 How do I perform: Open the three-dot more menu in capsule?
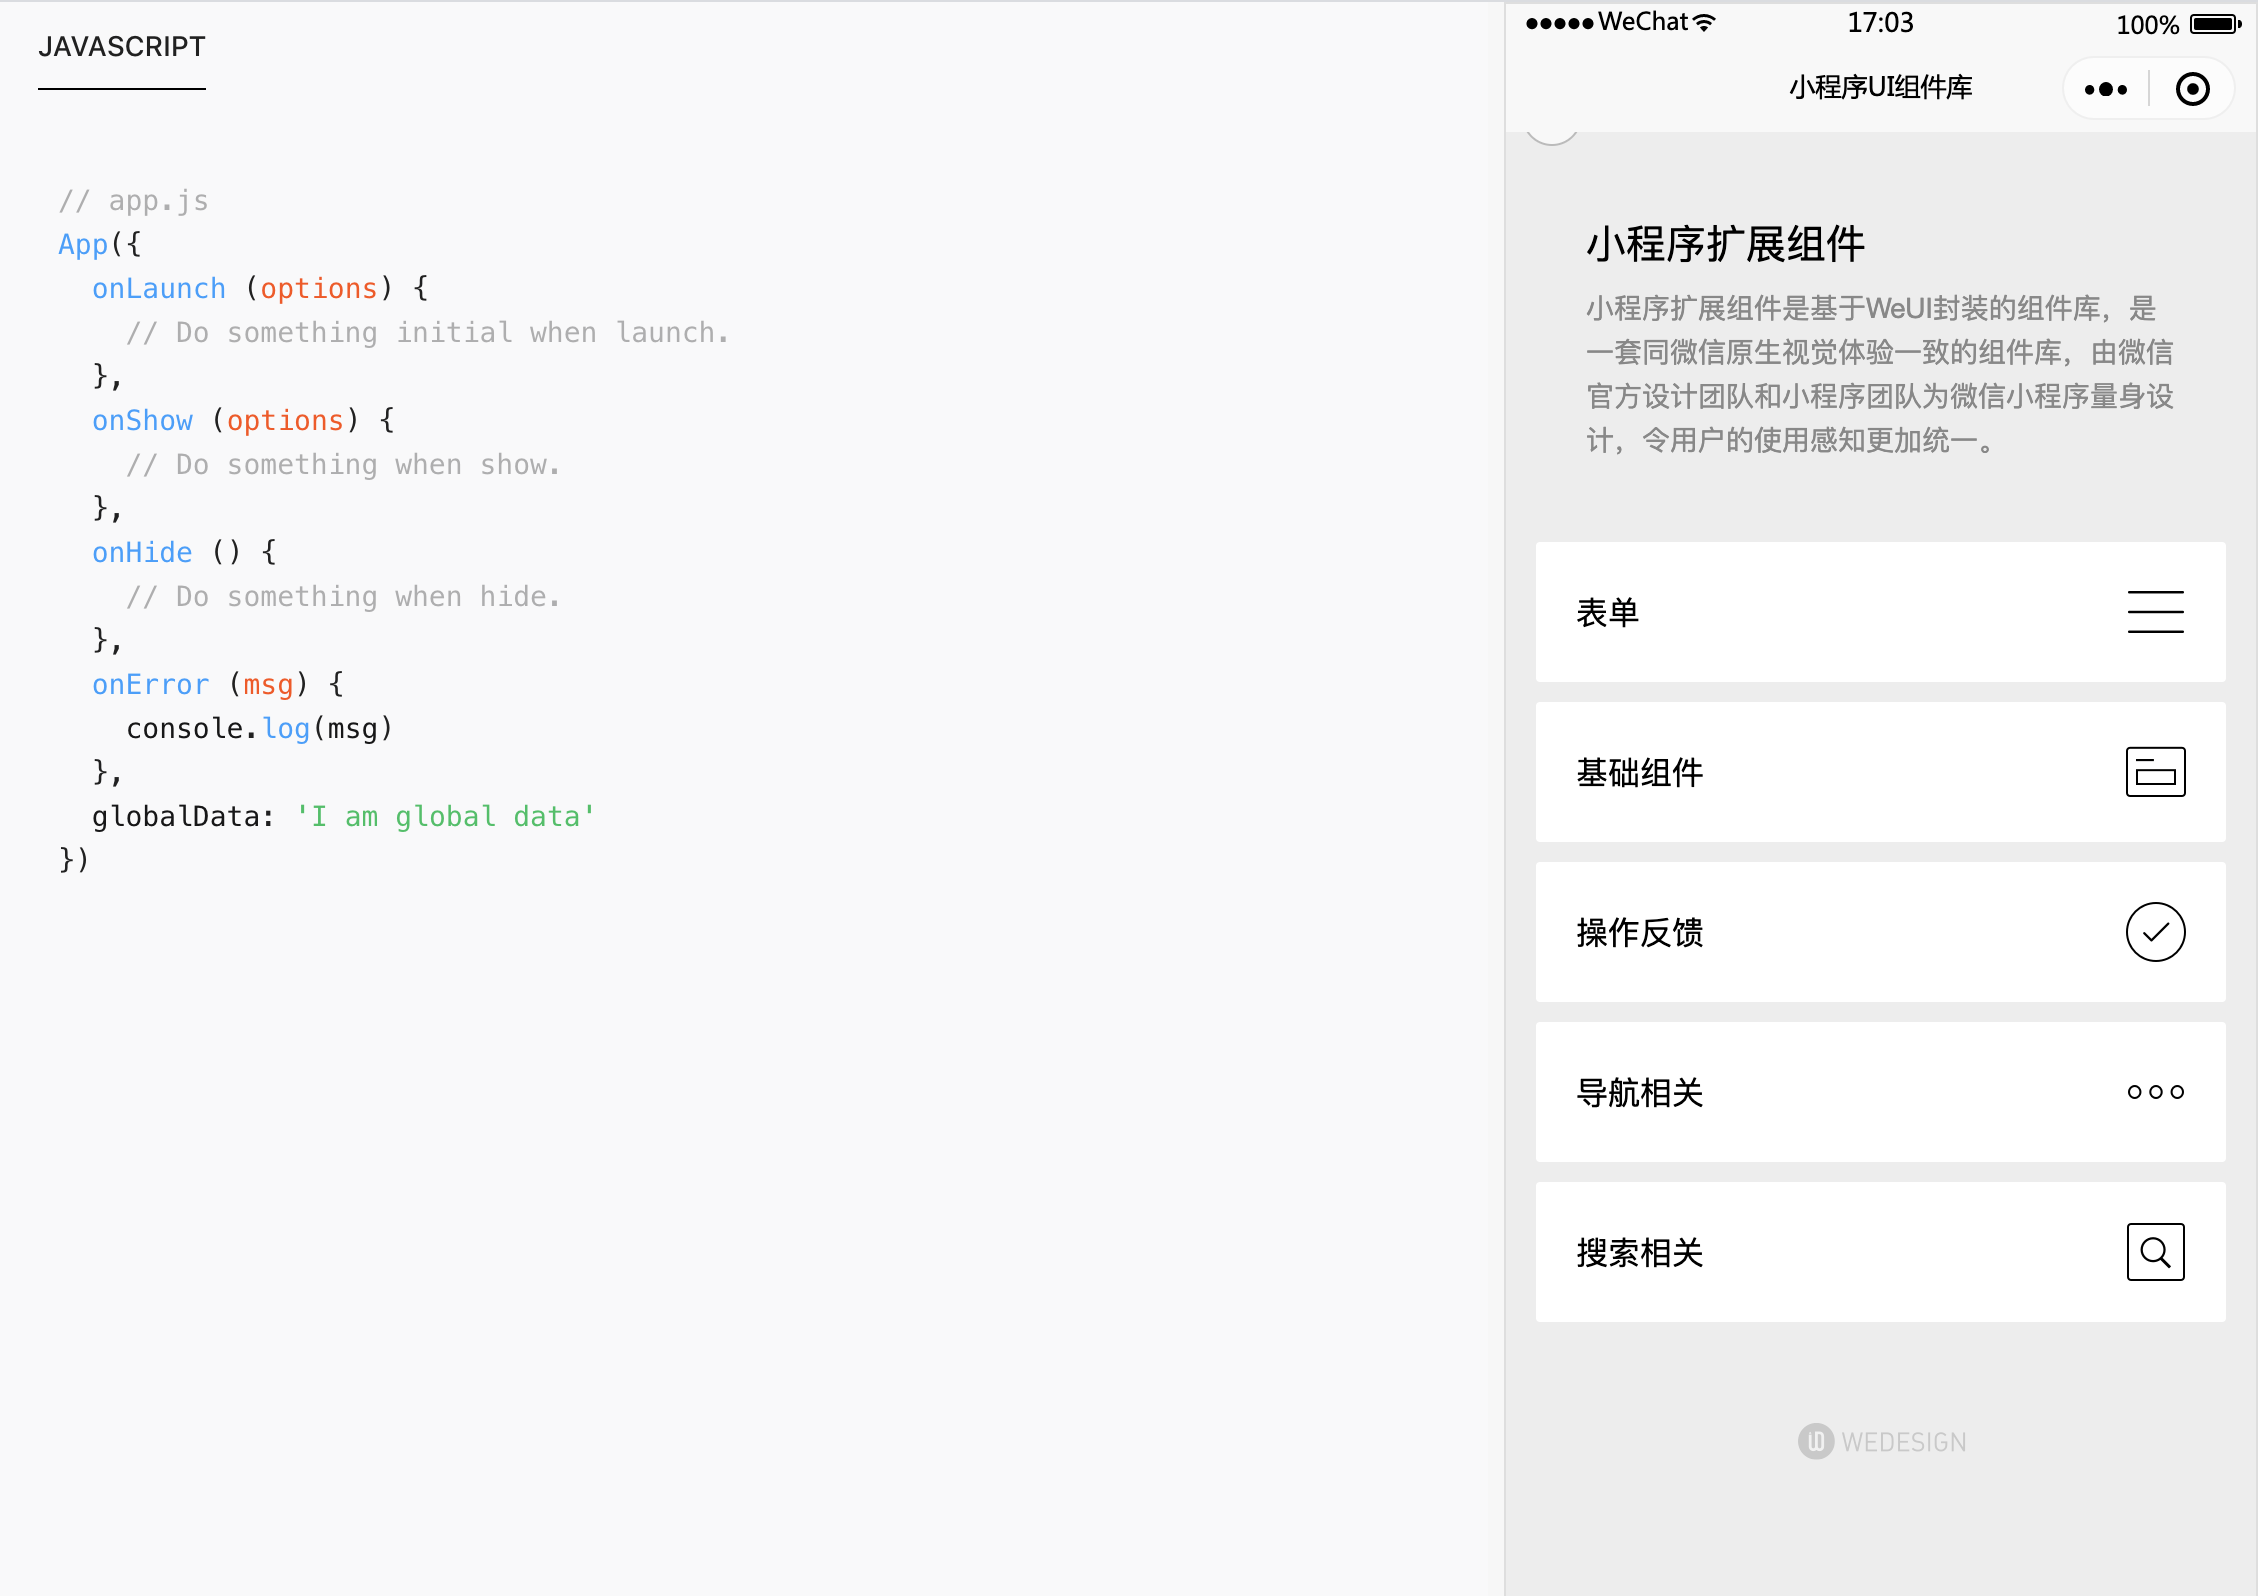click(2105, 89)
